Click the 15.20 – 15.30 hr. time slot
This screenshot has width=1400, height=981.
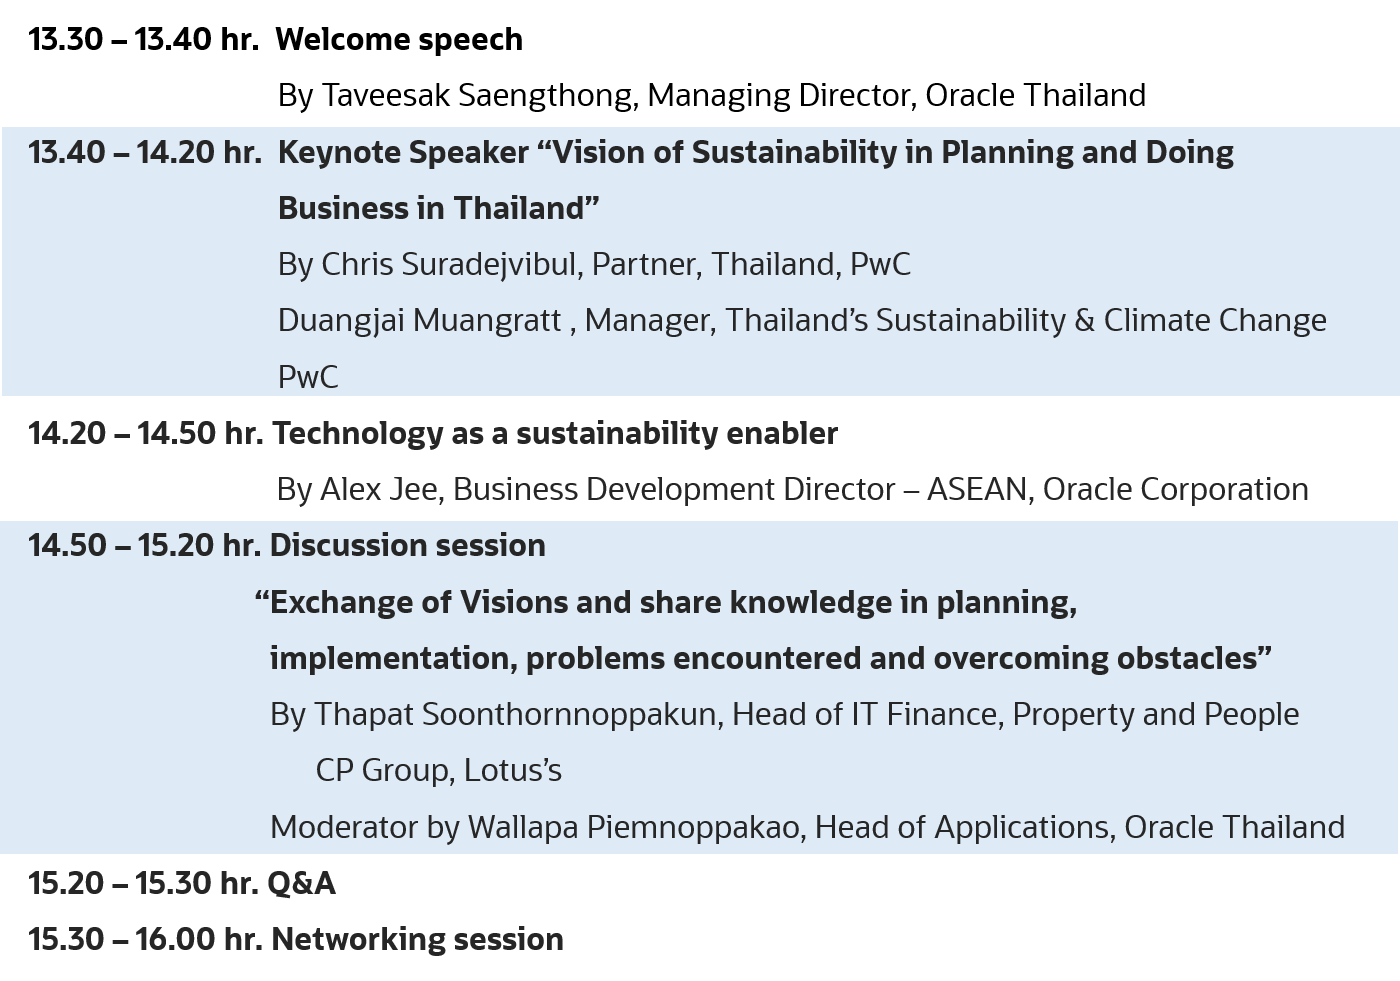143,884
